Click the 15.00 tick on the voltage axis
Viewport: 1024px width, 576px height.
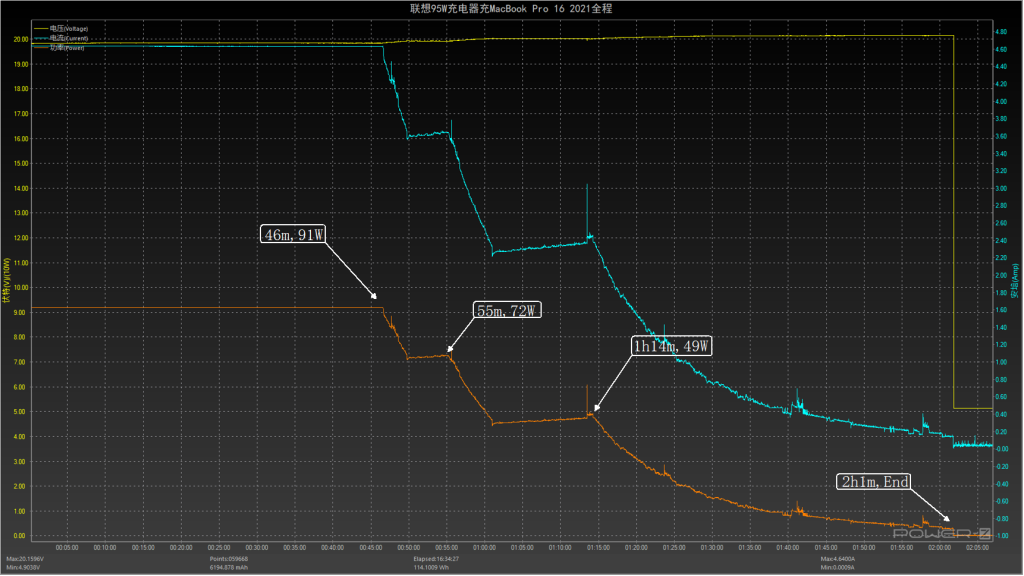pyautogui.click(x=21, y=164)
